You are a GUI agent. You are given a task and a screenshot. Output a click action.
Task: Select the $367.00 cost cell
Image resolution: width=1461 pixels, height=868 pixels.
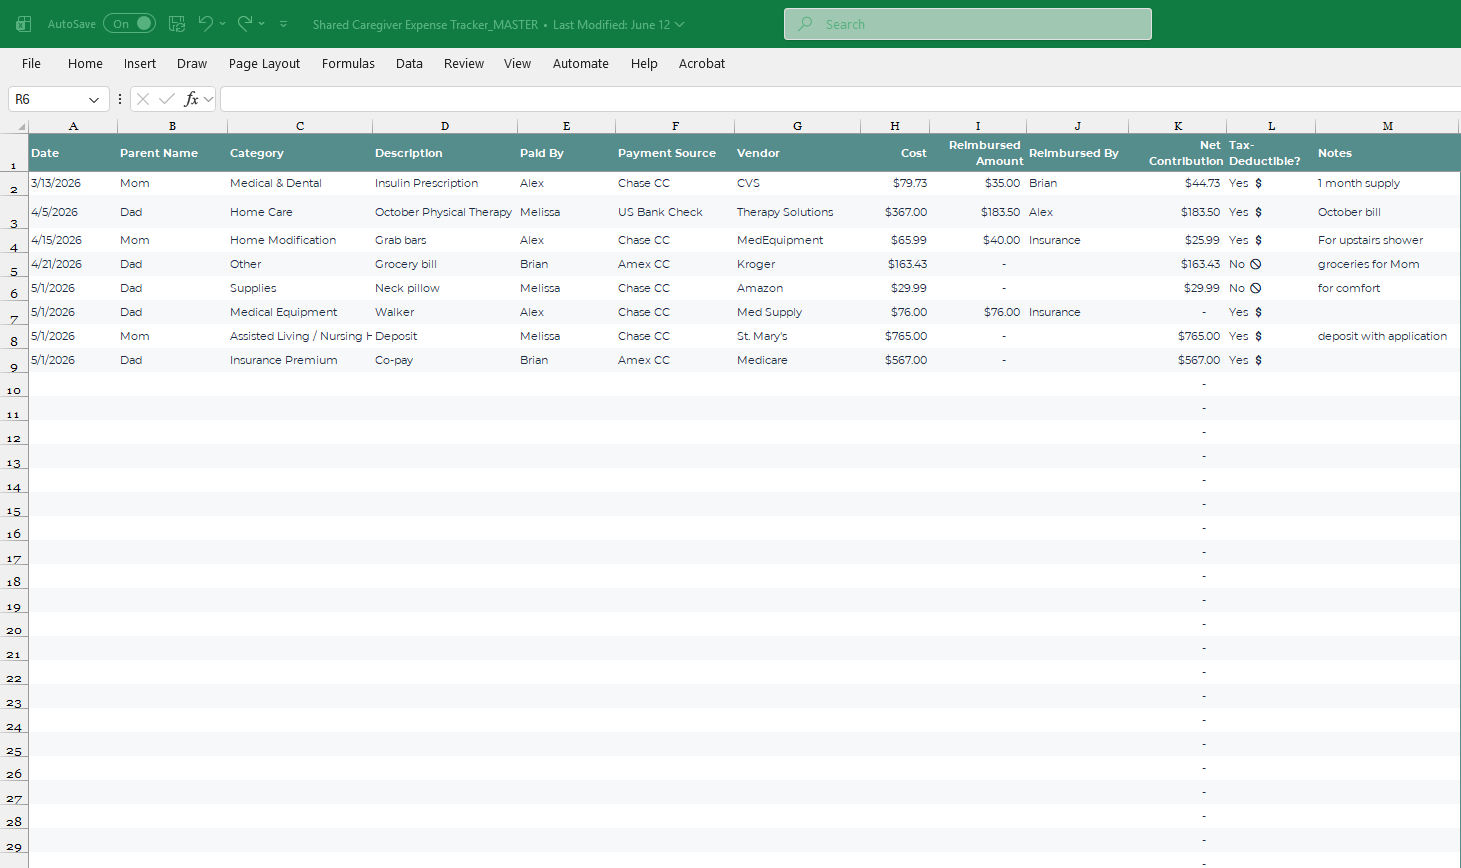(x=895, y=212)
